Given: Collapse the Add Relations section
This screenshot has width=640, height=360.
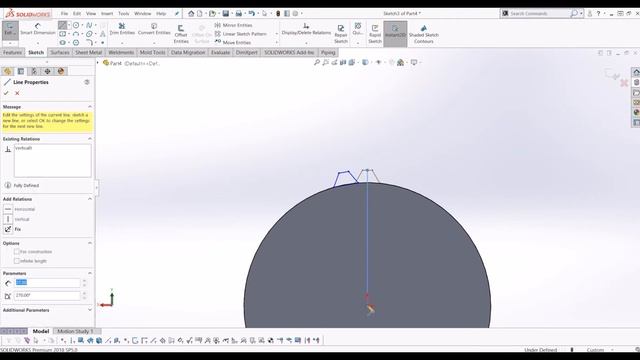Looking at the screenshot, I should tap(90, 199).
